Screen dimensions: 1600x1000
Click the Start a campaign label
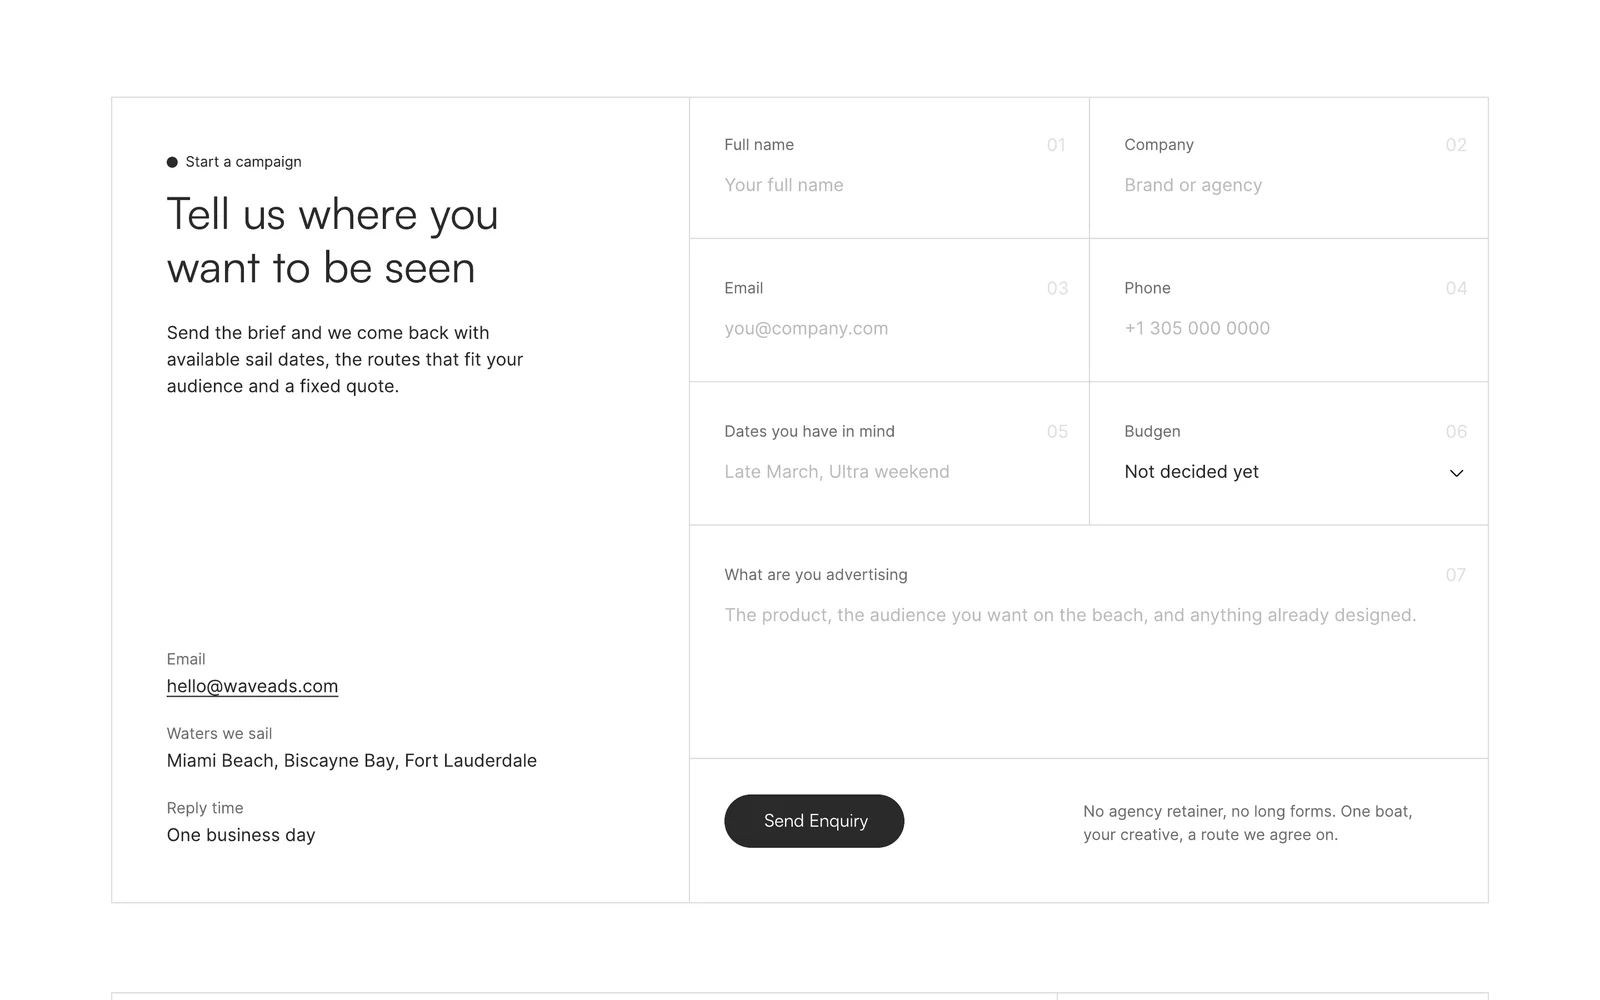point(243,162)
